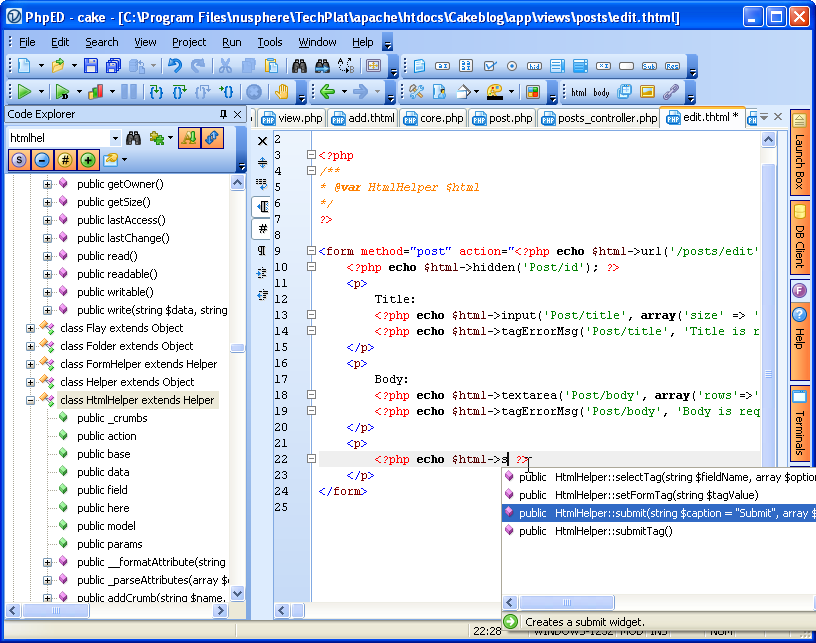The image size is (816, 643).
Task: Open the htmlhel search combo dropdown
Action: [x=115, y=138]
